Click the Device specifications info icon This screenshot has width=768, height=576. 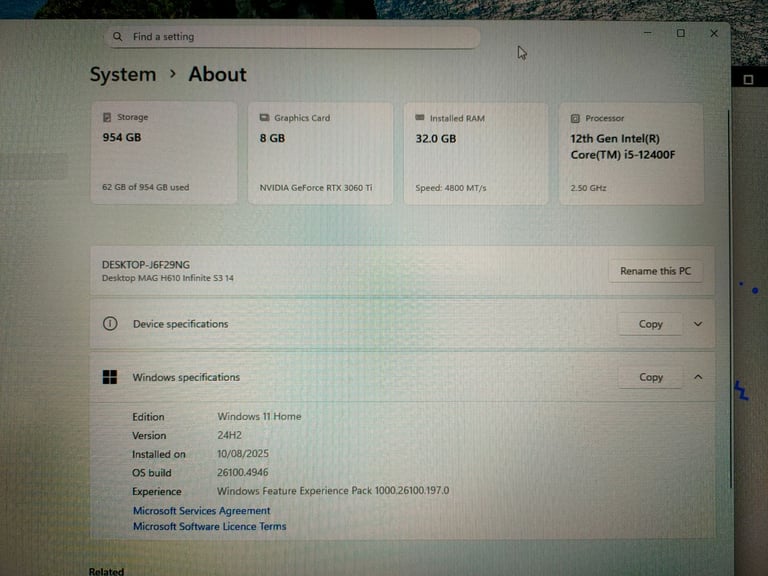pos(110,324)
